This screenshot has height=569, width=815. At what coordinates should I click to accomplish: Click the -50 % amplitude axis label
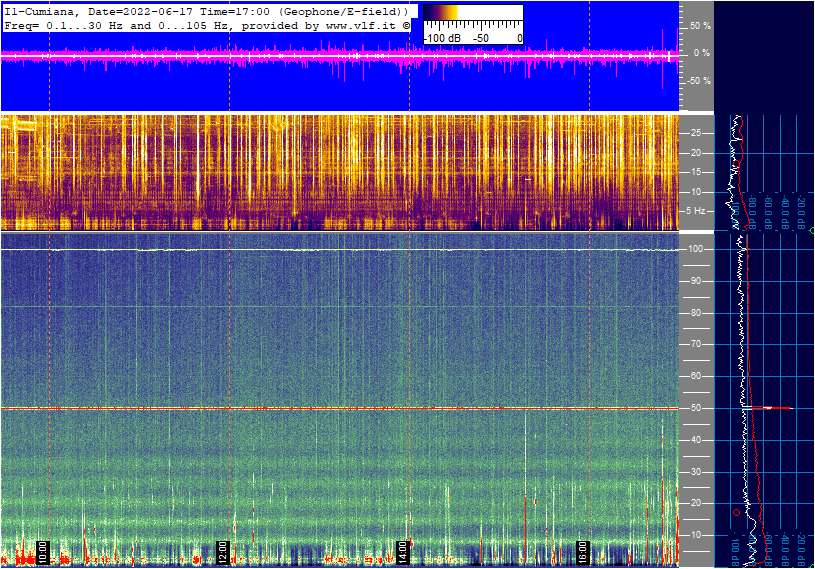click(x=698, y=81)
